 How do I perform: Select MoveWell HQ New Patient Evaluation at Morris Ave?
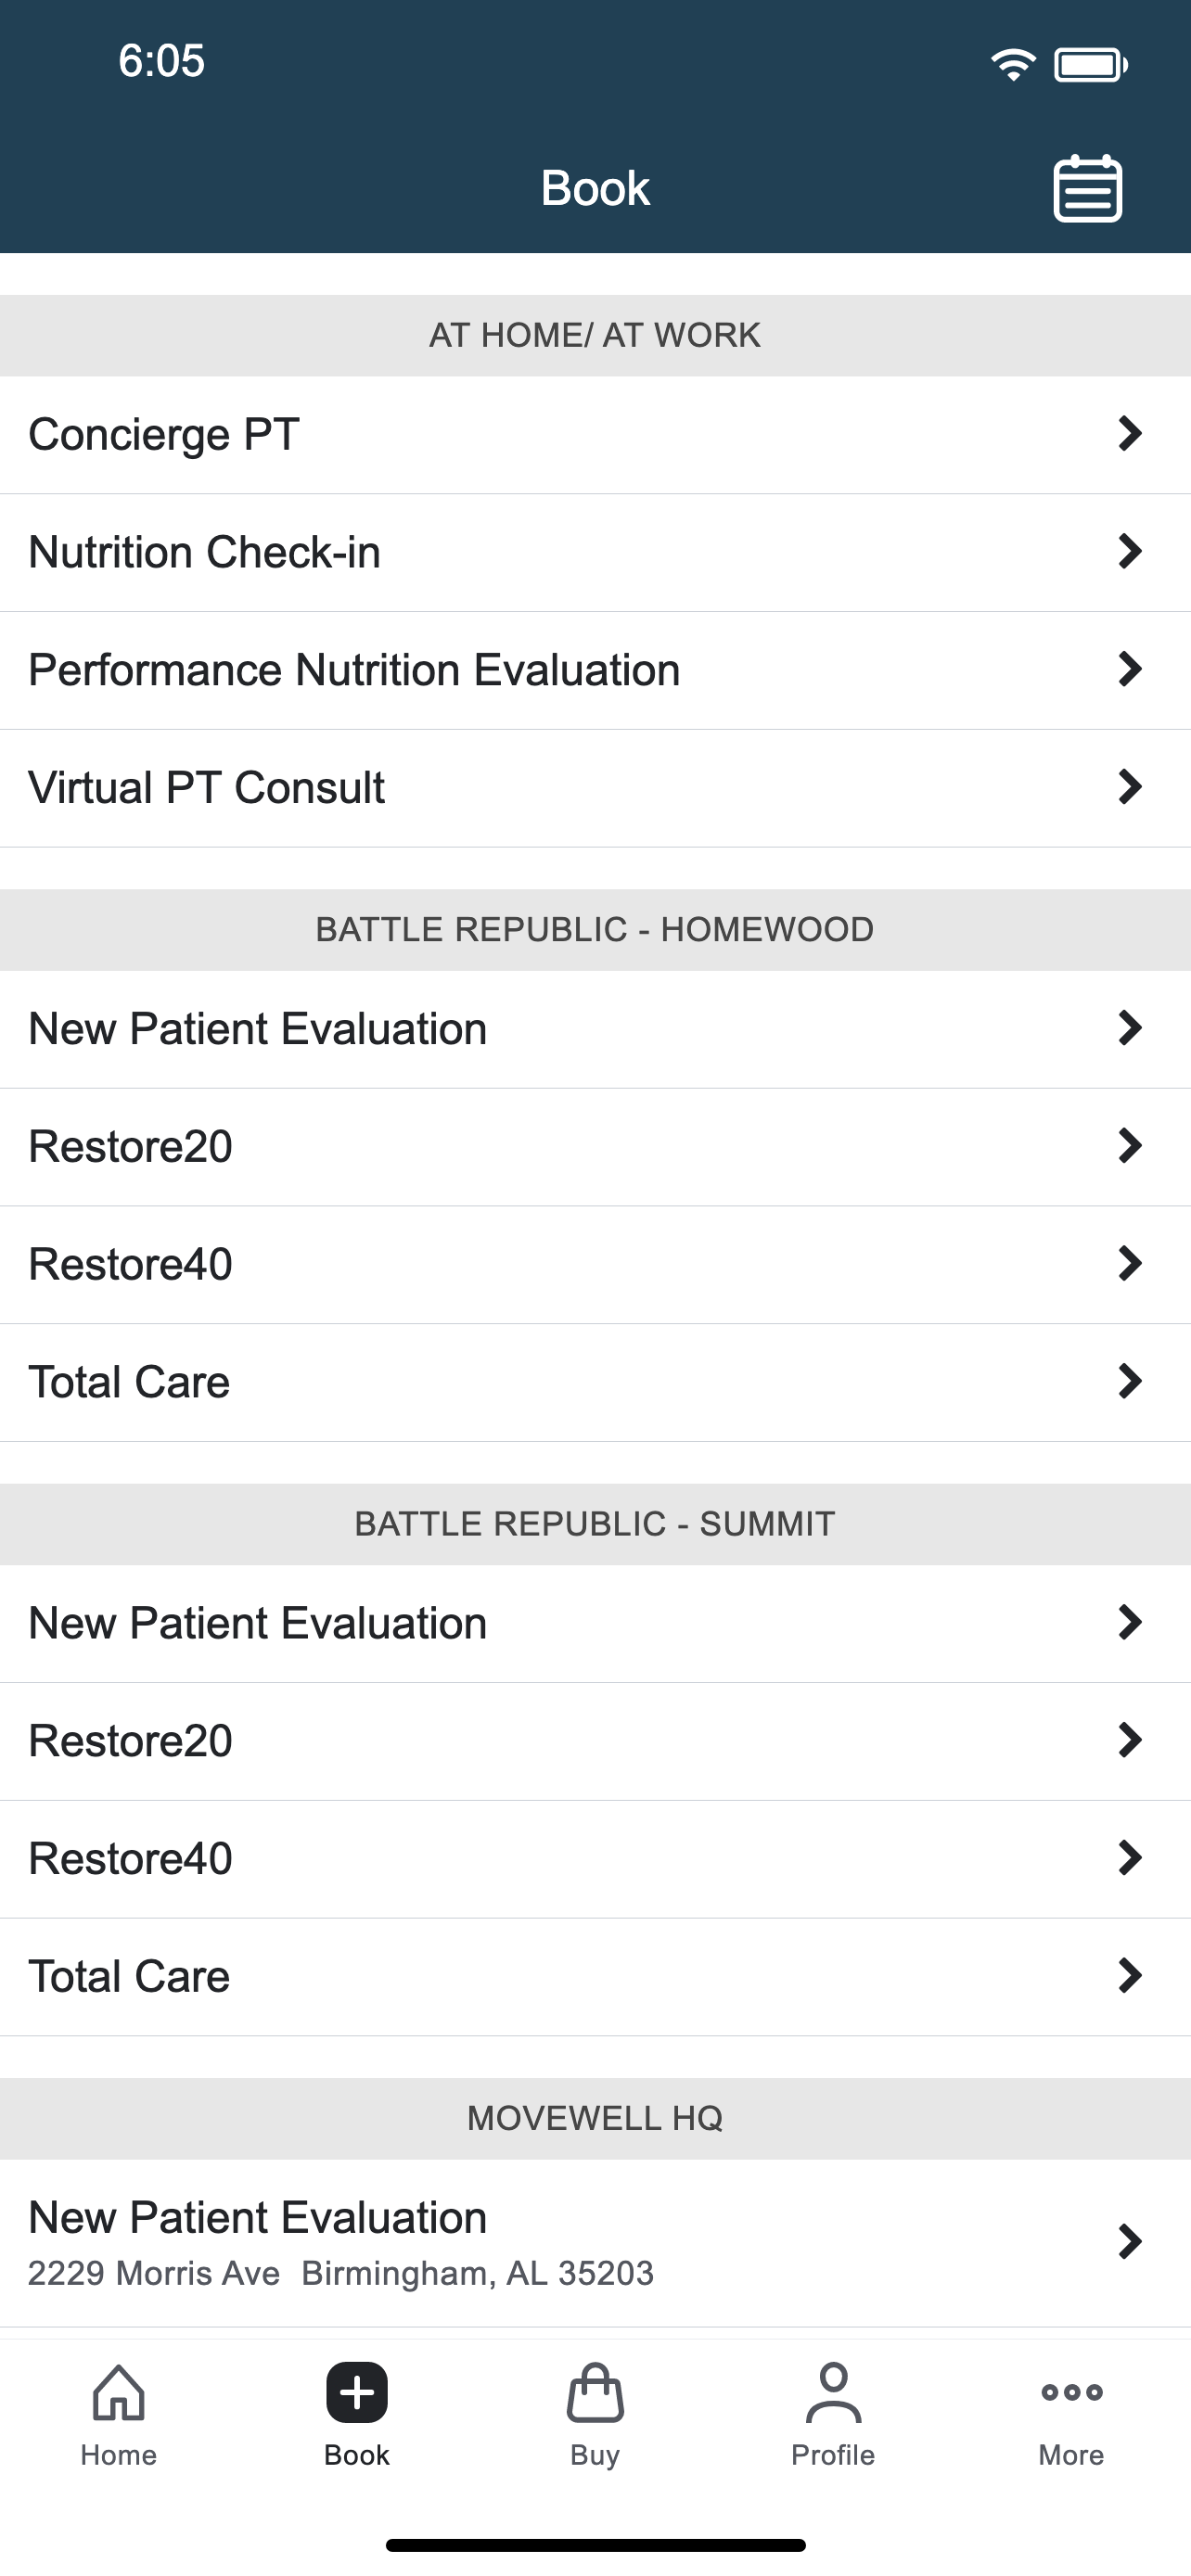tap(595, 2242)
